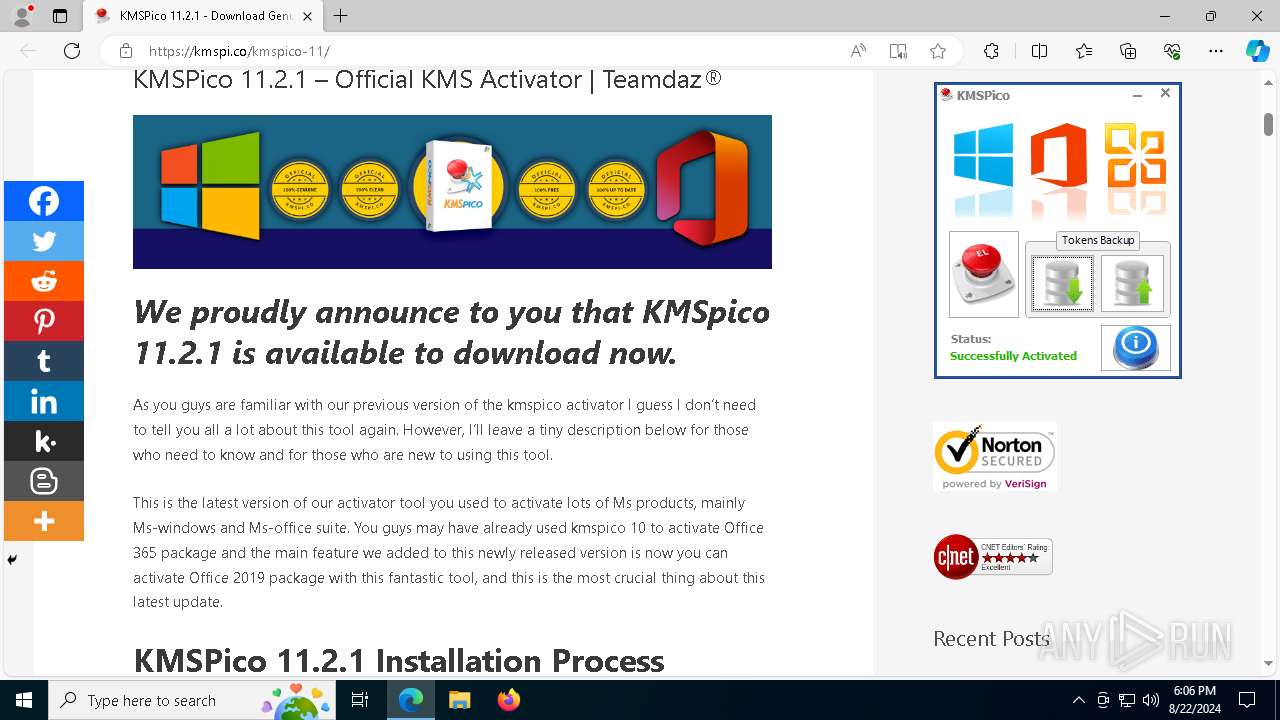Hide the social share sidebar arrow

pos(12,560)
